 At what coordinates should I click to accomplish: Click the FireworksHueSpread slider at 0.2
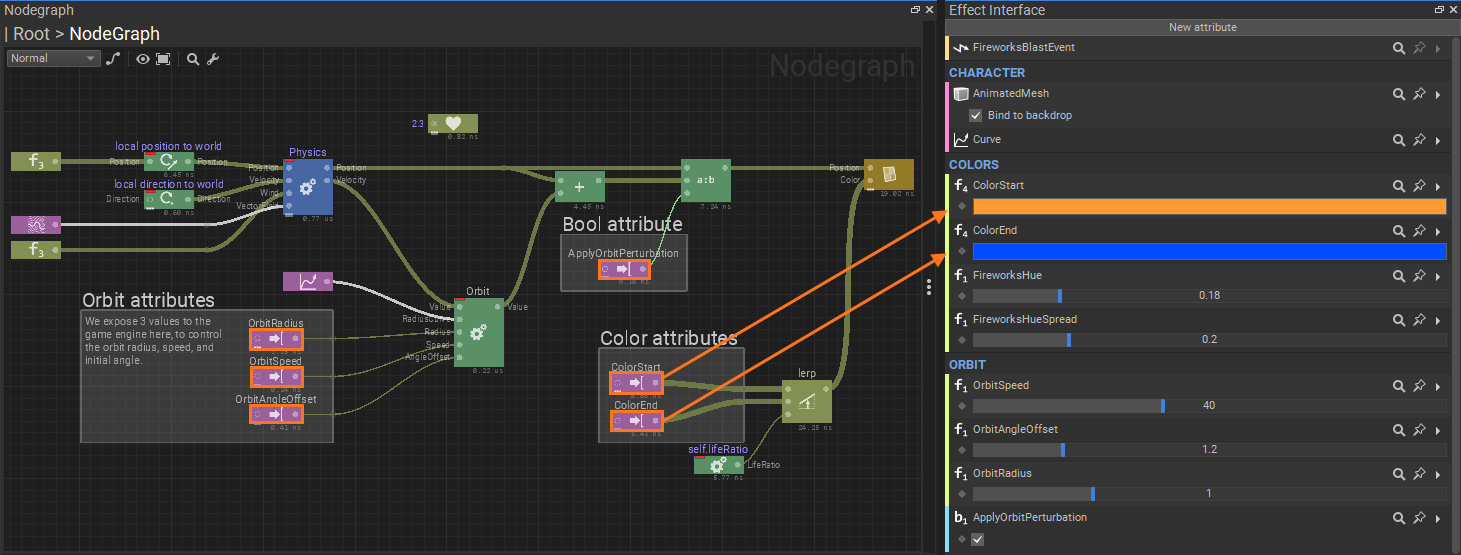(x=1209, y=340)
